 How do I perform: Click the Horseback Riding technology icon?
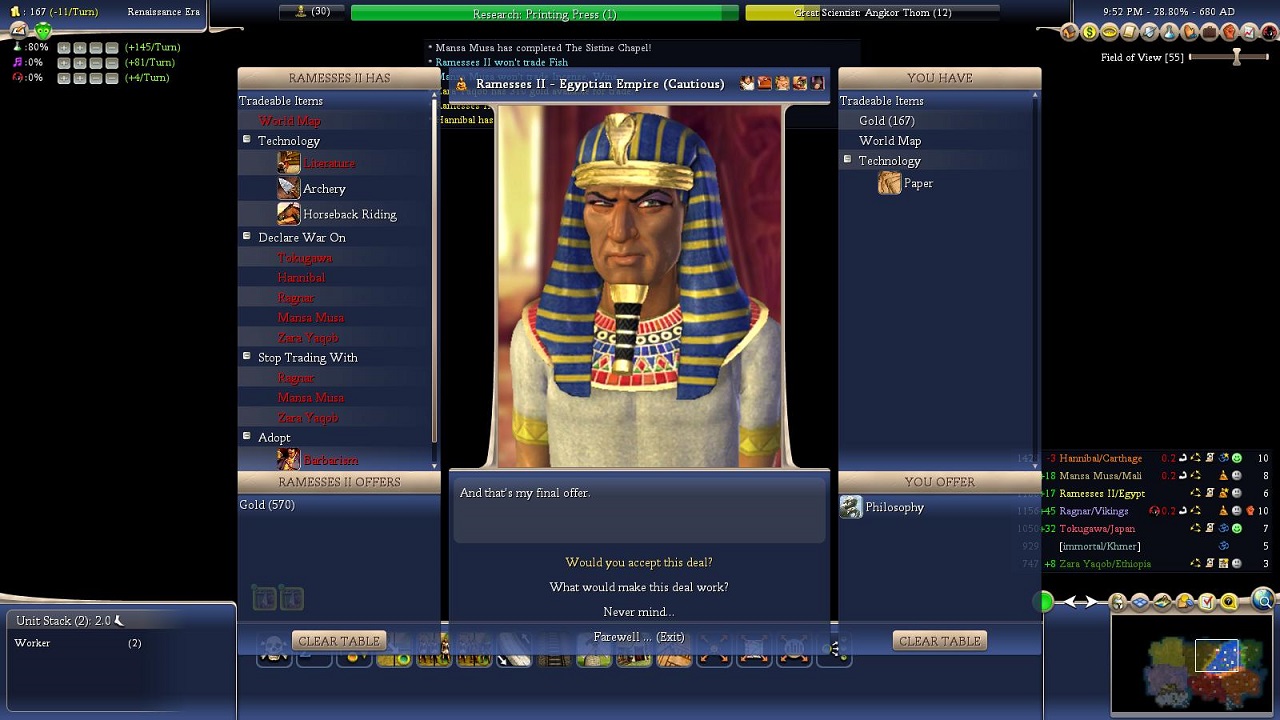(x=289, y=214)
